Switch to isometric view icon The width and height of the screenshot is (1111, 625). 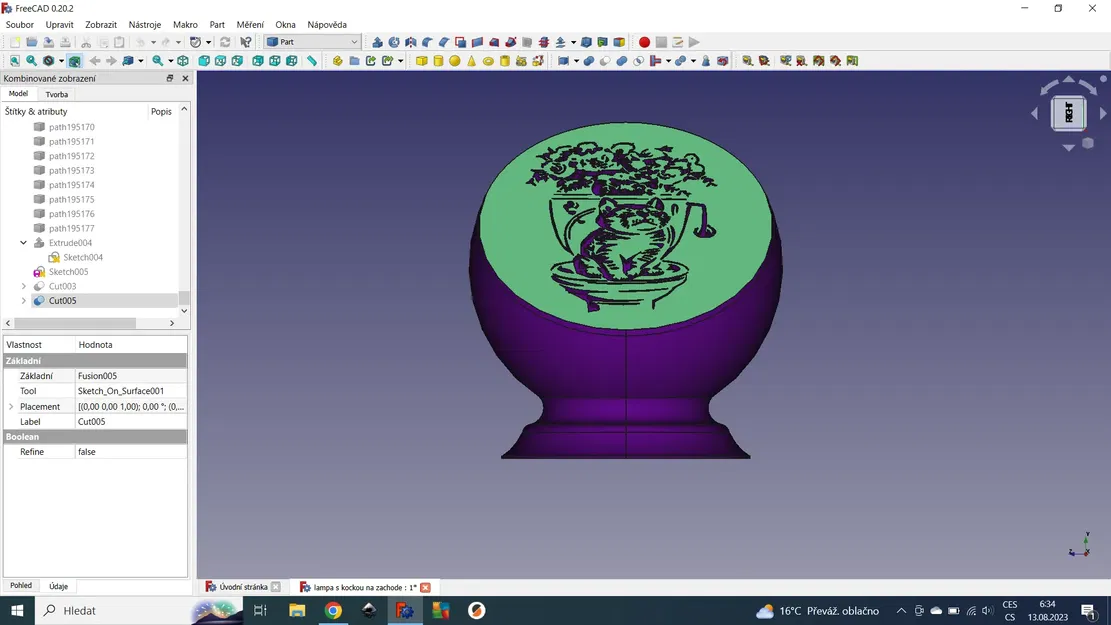click(x=183, y=61)
